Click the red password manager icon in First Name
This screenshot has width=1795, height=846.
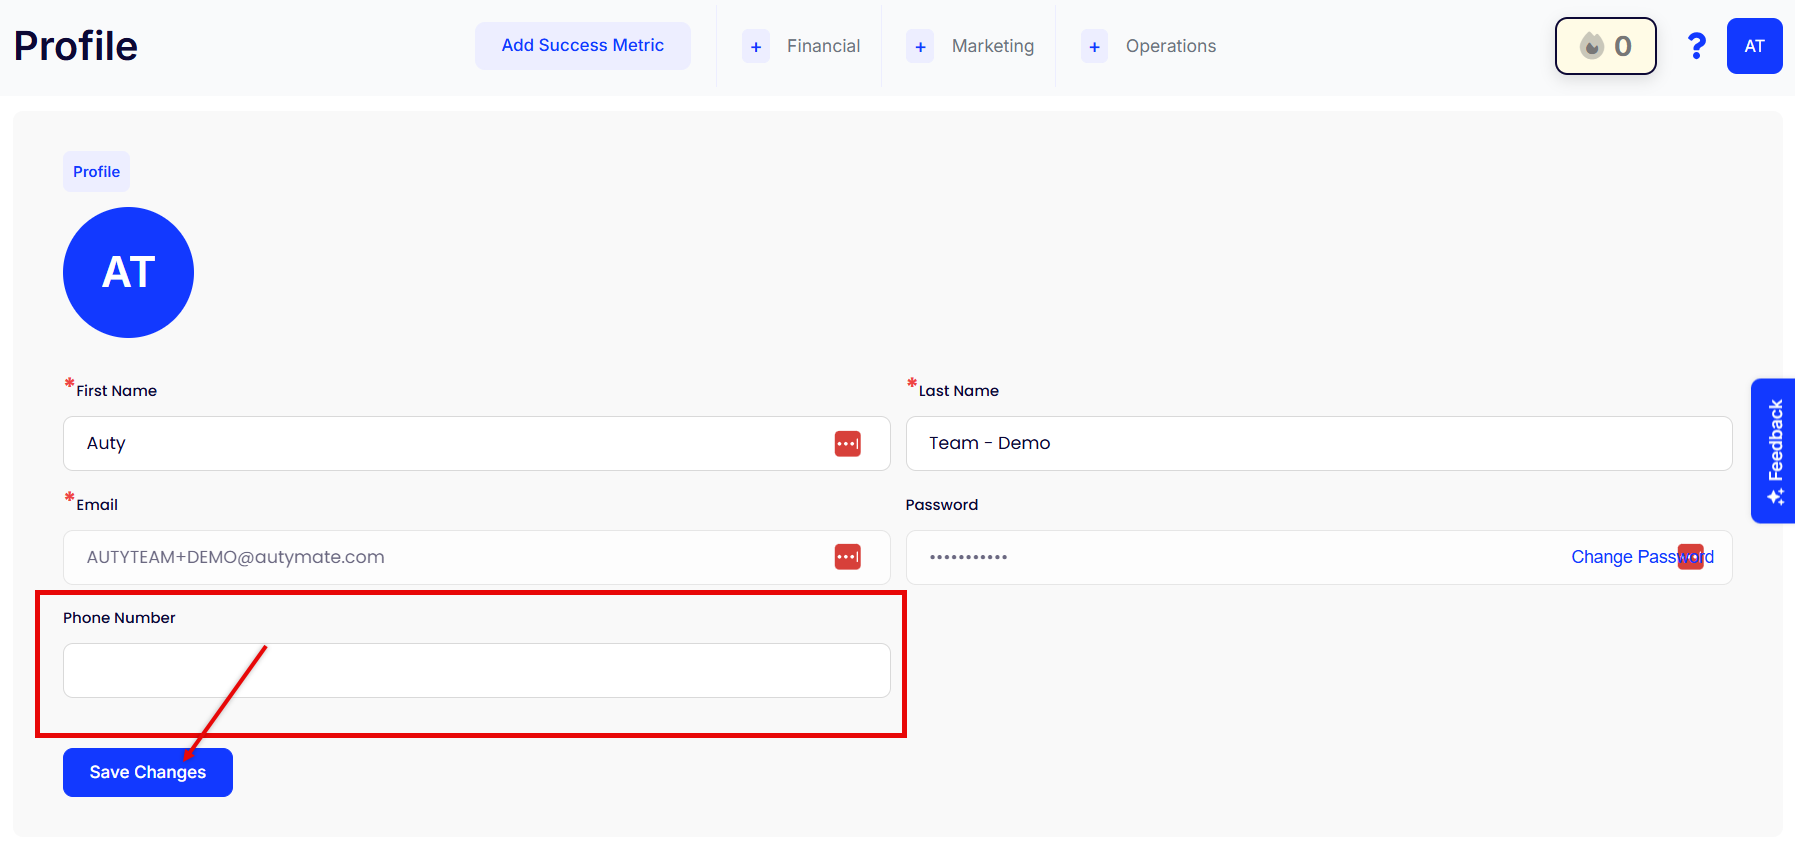pos(847,443)
